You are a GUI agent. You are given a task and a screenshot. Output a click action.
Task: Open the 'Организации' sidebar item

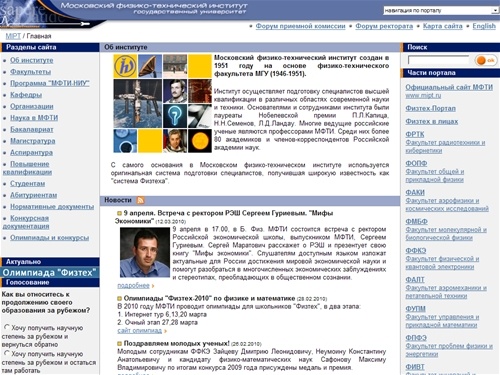click(x=32, y=106)
